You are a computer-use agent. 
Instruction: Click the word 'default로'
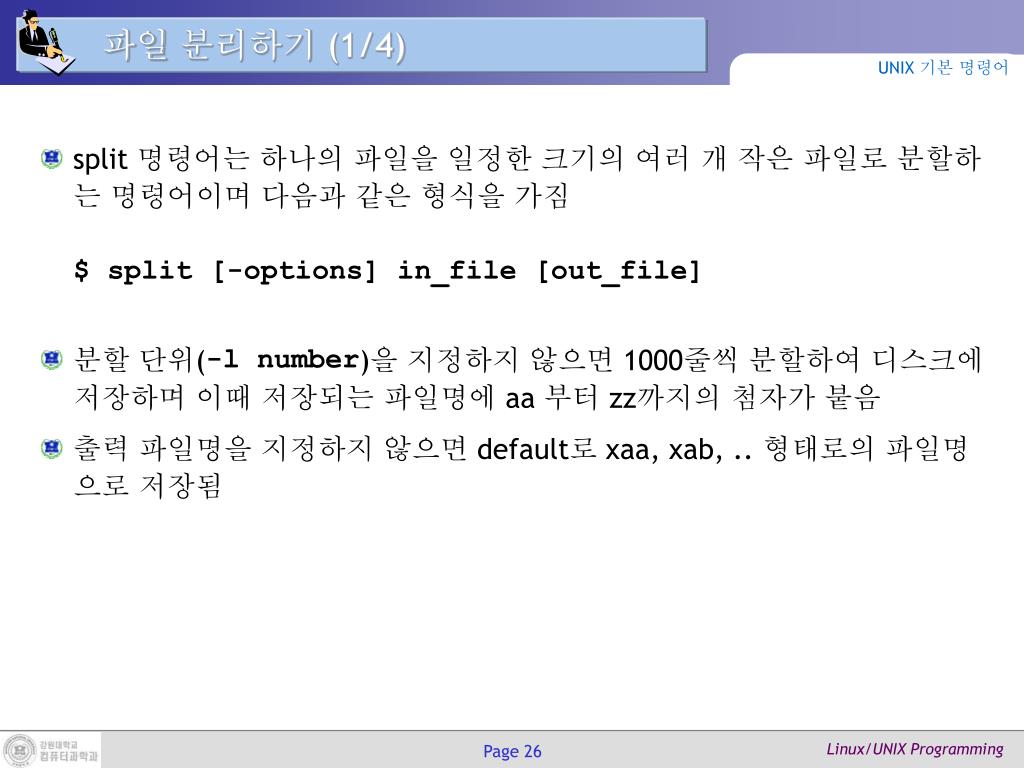(536, 449)
